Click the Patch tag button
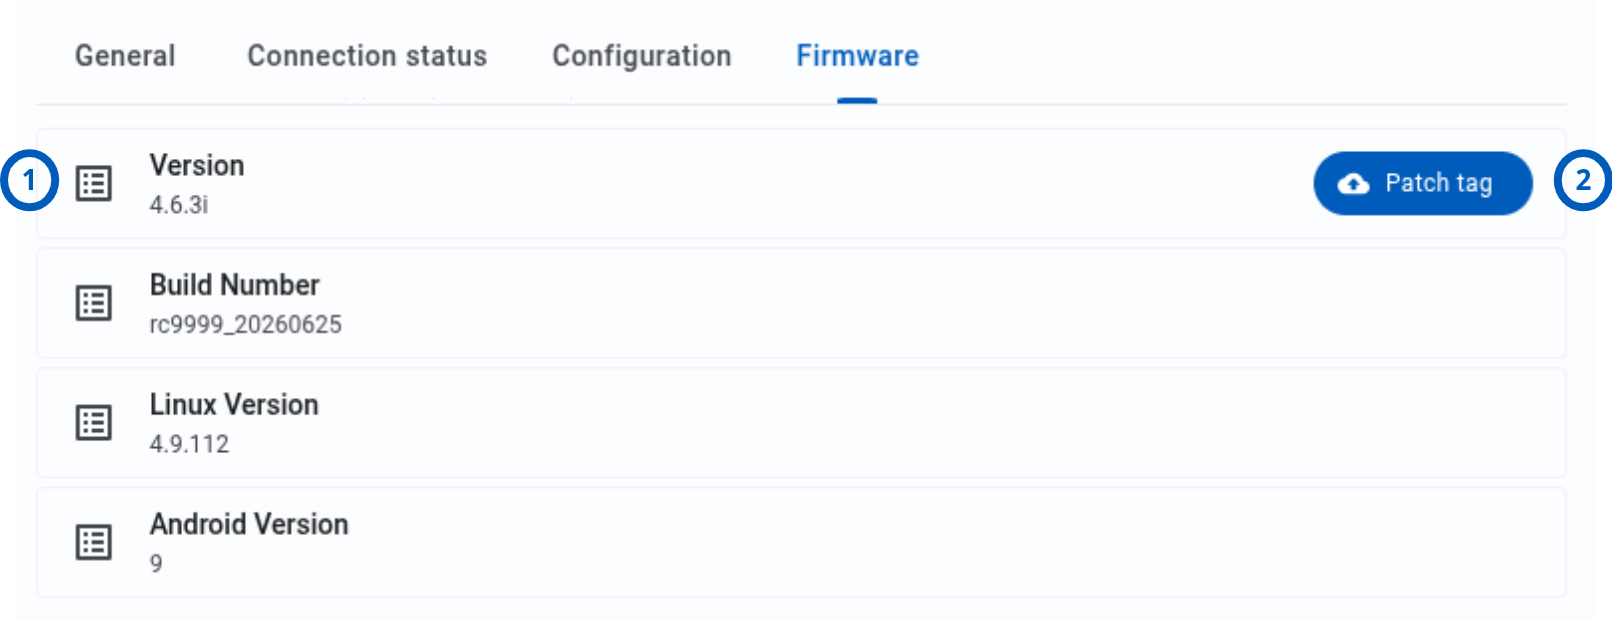This screenshot has height=619, width=1612. coord(1423,183)
